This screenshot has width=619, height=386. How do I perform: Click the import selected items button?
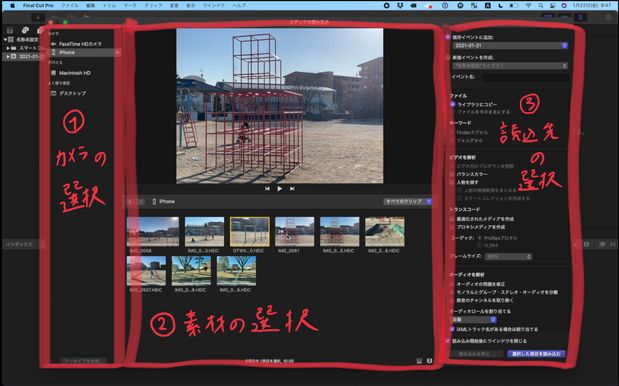pyautogui.click(x=536, y=354)
